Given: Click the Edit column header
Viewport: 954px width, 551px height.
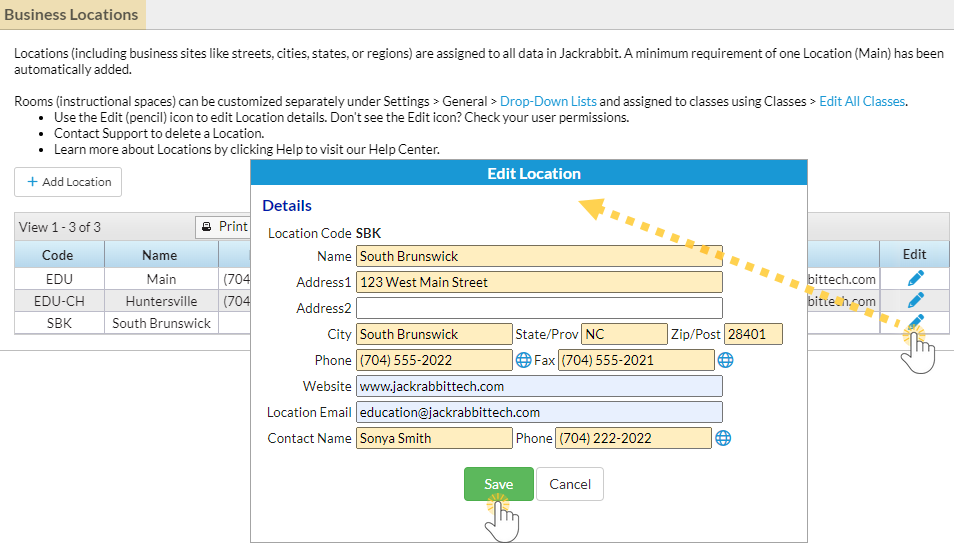Looking at the screenshot, I should click(914, 254).
